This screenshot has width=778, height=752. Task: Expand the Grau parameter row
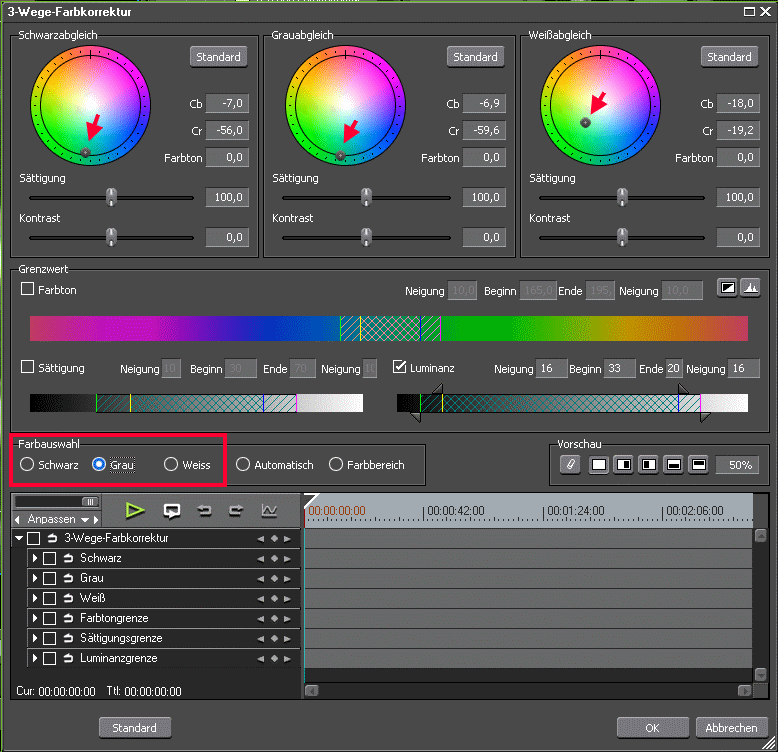click(x=35, y=578)
